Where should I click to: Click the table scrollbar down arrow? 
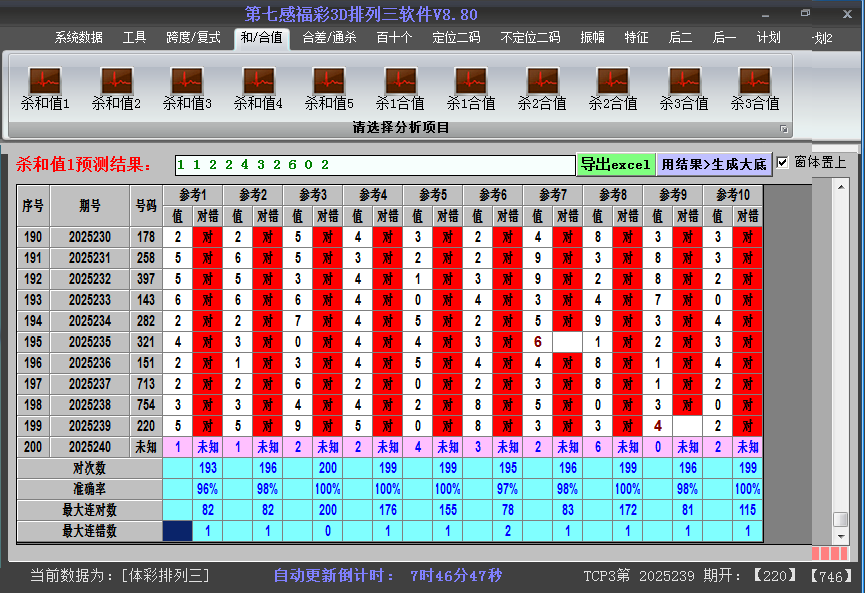[x=840, y=535]
